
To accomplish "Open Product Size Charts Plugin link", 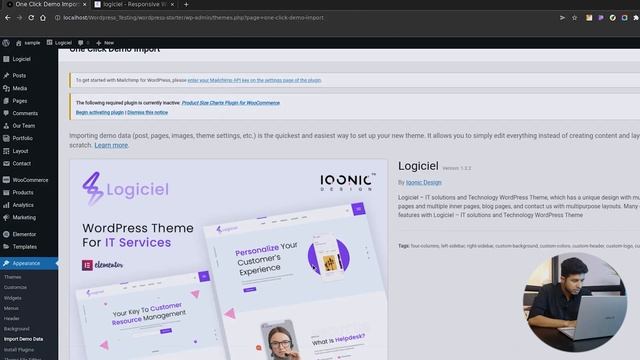I will click(231, 103).
